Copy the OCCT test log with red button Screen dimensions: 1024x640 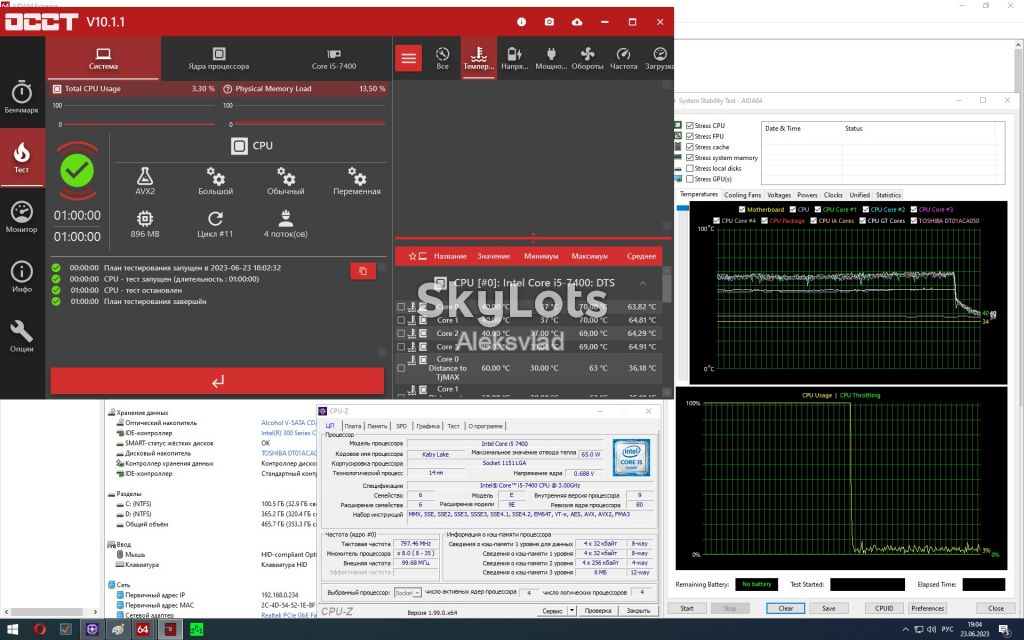(x=363, y=271)
